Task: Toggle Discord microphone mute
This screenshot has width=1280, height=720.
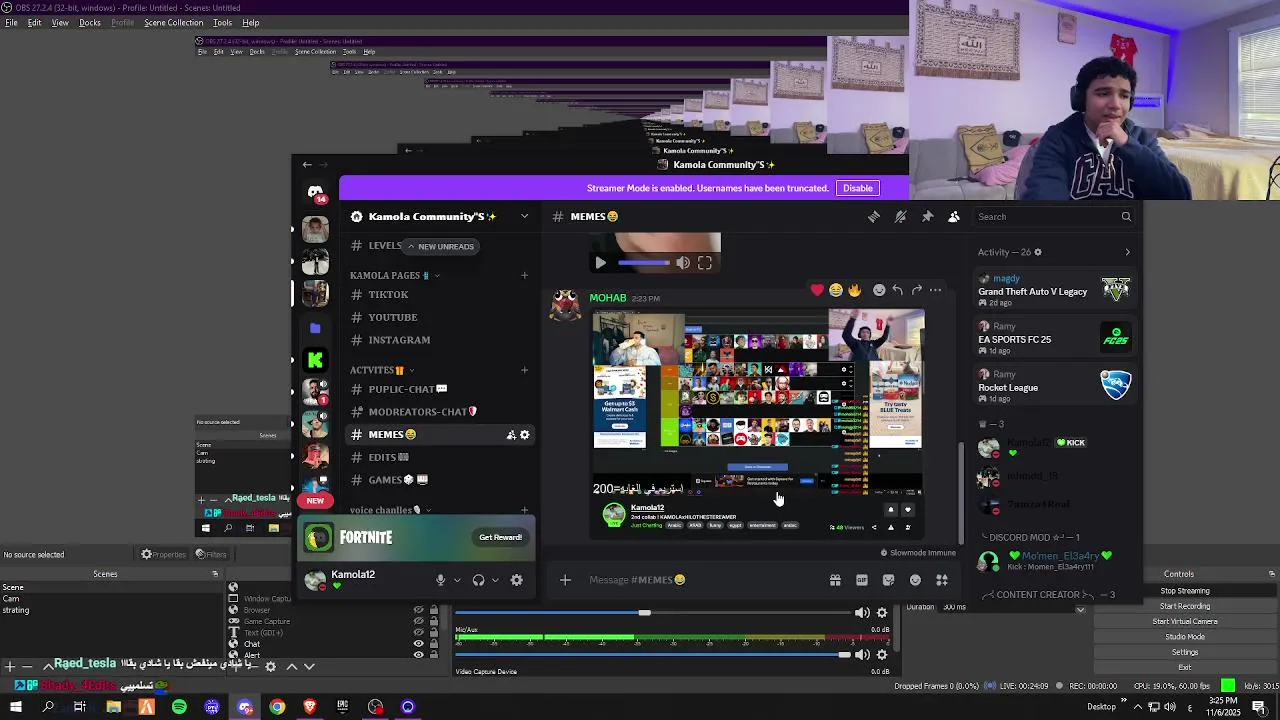Action: (x=440, y=580)
